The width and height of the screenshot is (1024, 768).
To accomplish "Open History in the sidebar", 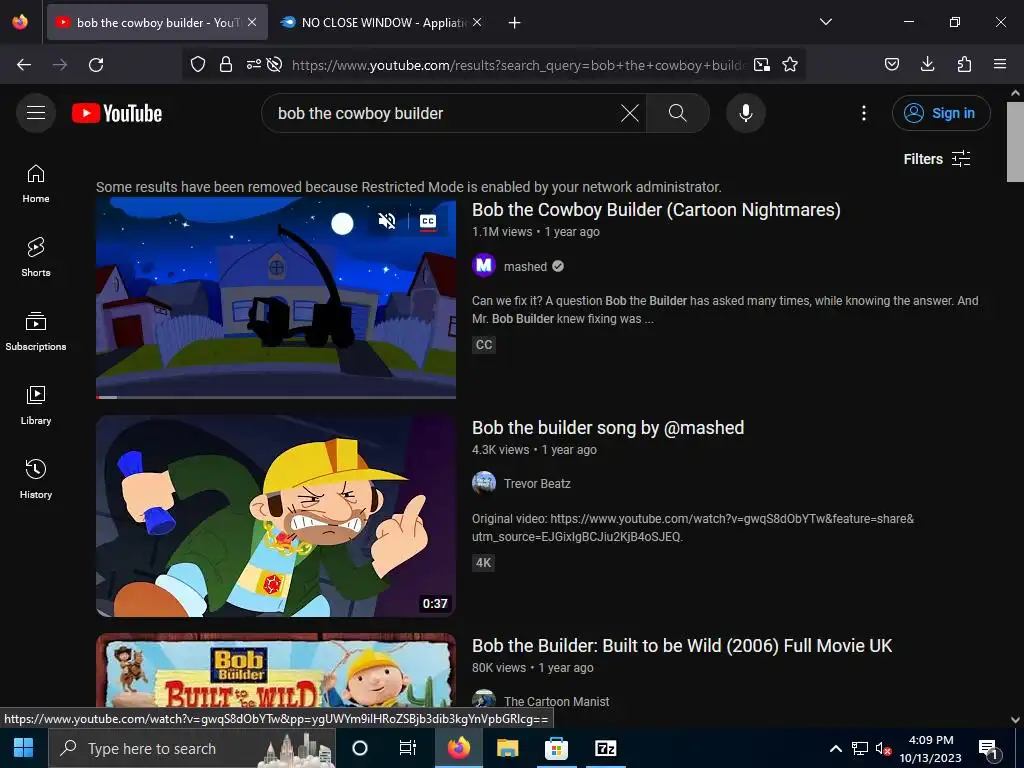I will (36, 479).
